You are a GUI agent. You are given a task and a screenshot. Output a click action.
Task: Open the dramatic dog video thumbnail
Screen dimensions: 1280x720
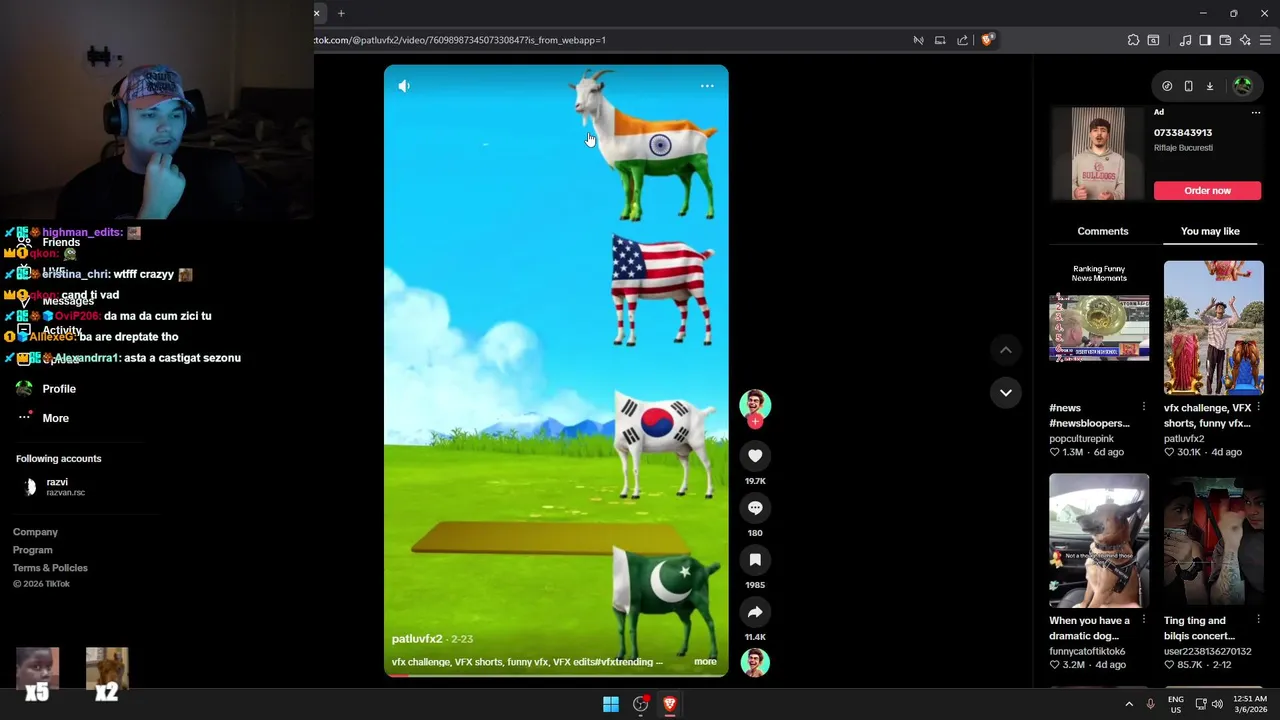point(1099,540)
